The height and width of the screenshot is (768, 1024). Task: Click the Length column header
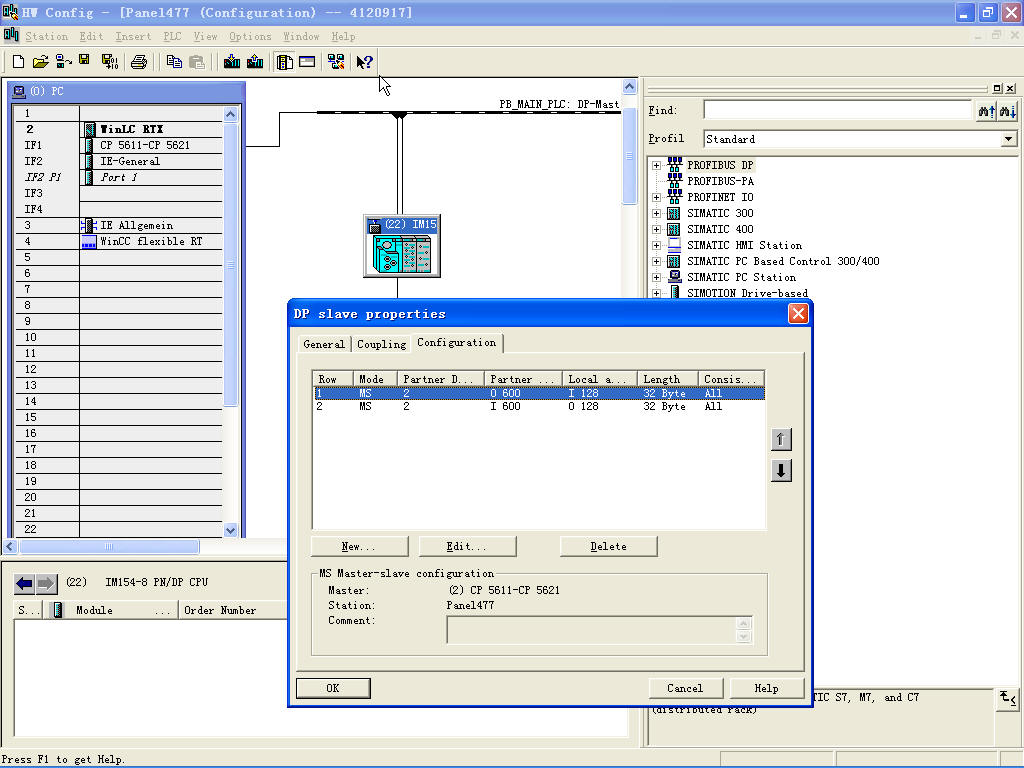(x=667, y=379)
